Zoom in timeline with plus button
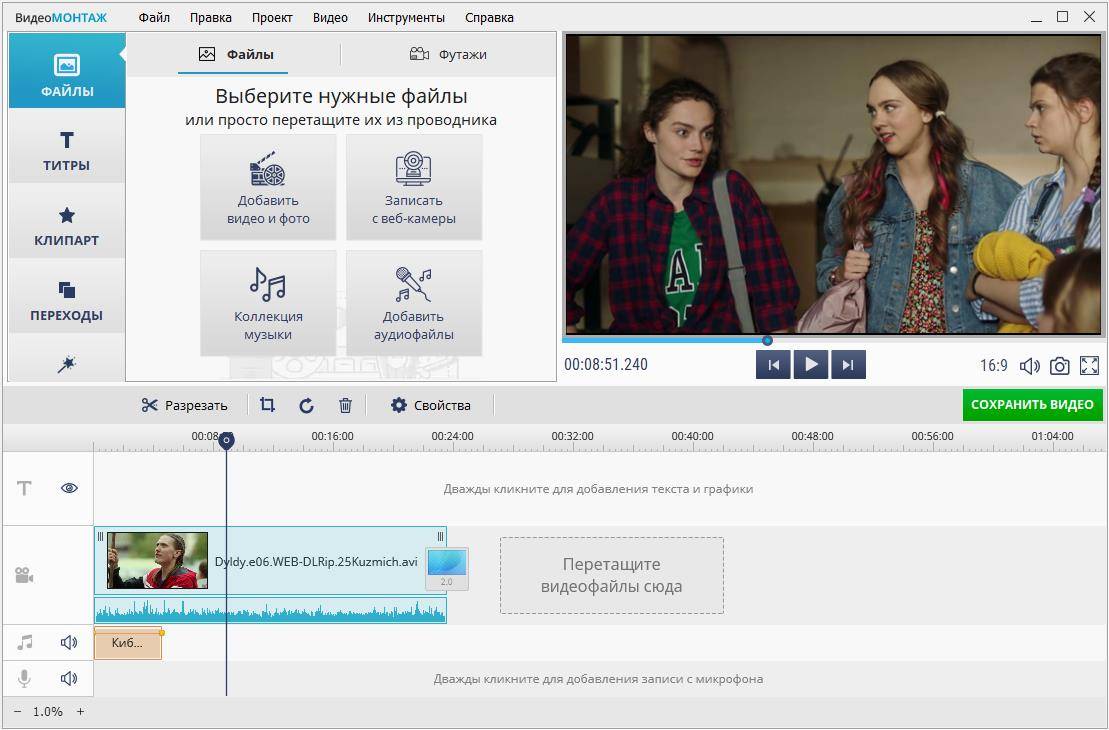The width and height of the screenshot is (1109, 730). coord(81,712)
